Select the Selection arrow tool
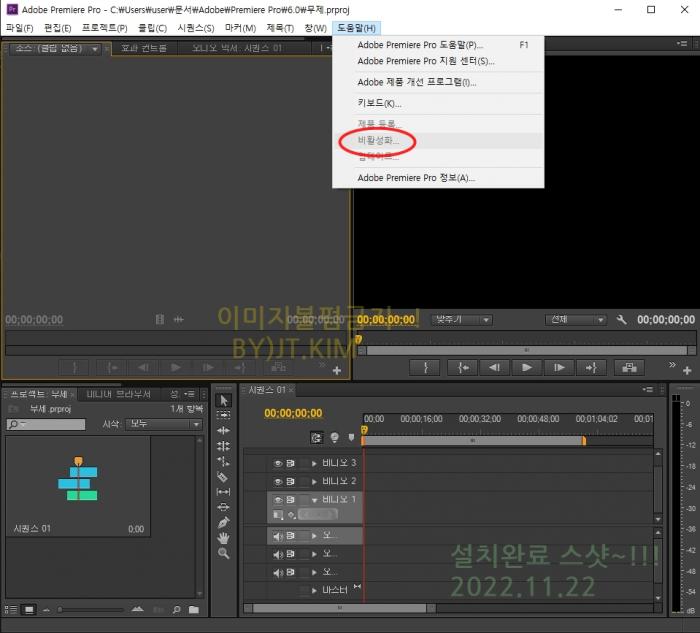700x633 pixels. pyautogui.click(x=223, y=400)
